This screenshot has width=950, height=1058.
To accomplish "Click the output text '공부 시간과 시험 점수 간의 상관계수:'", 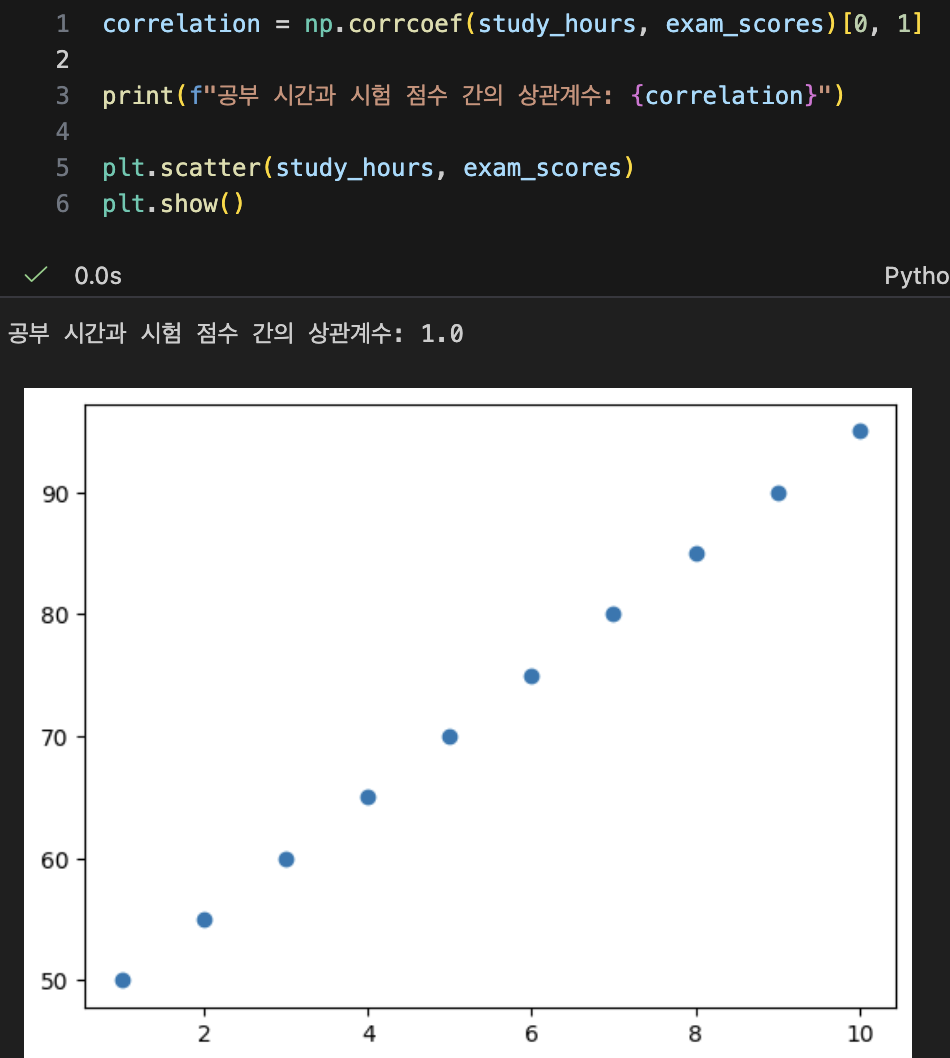I will pos(206,333).
